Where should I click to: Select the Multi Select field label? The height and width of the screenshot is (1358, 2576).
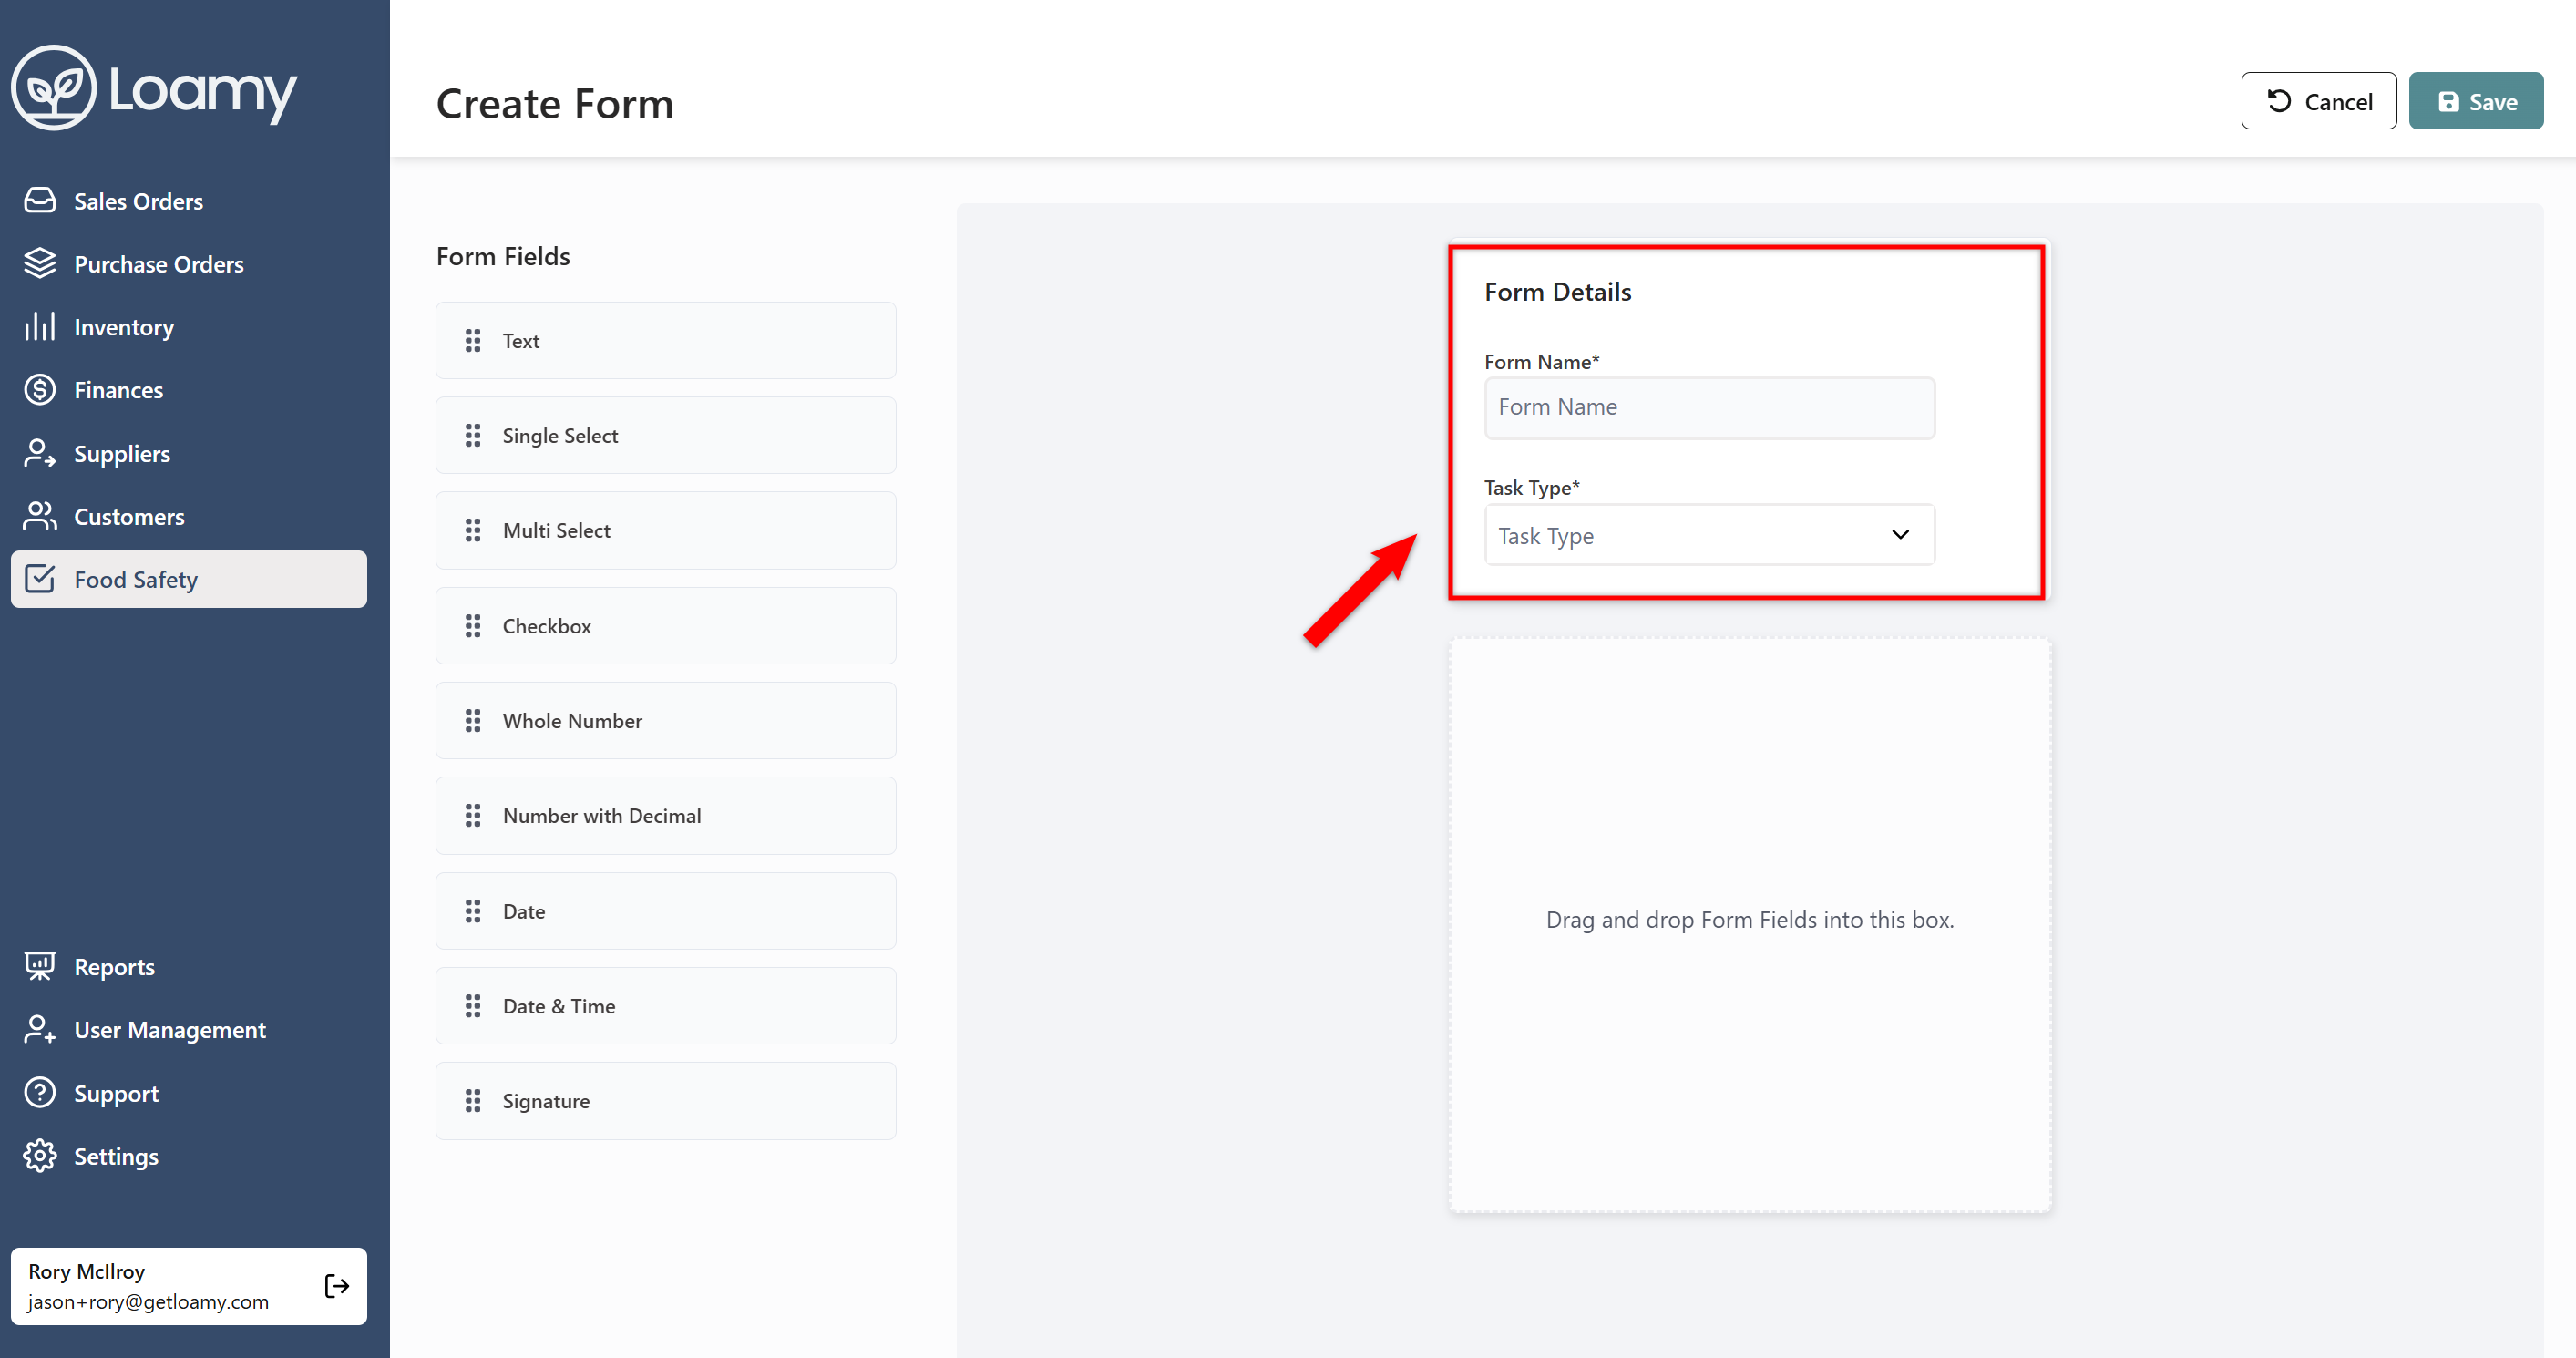[556, 531]
